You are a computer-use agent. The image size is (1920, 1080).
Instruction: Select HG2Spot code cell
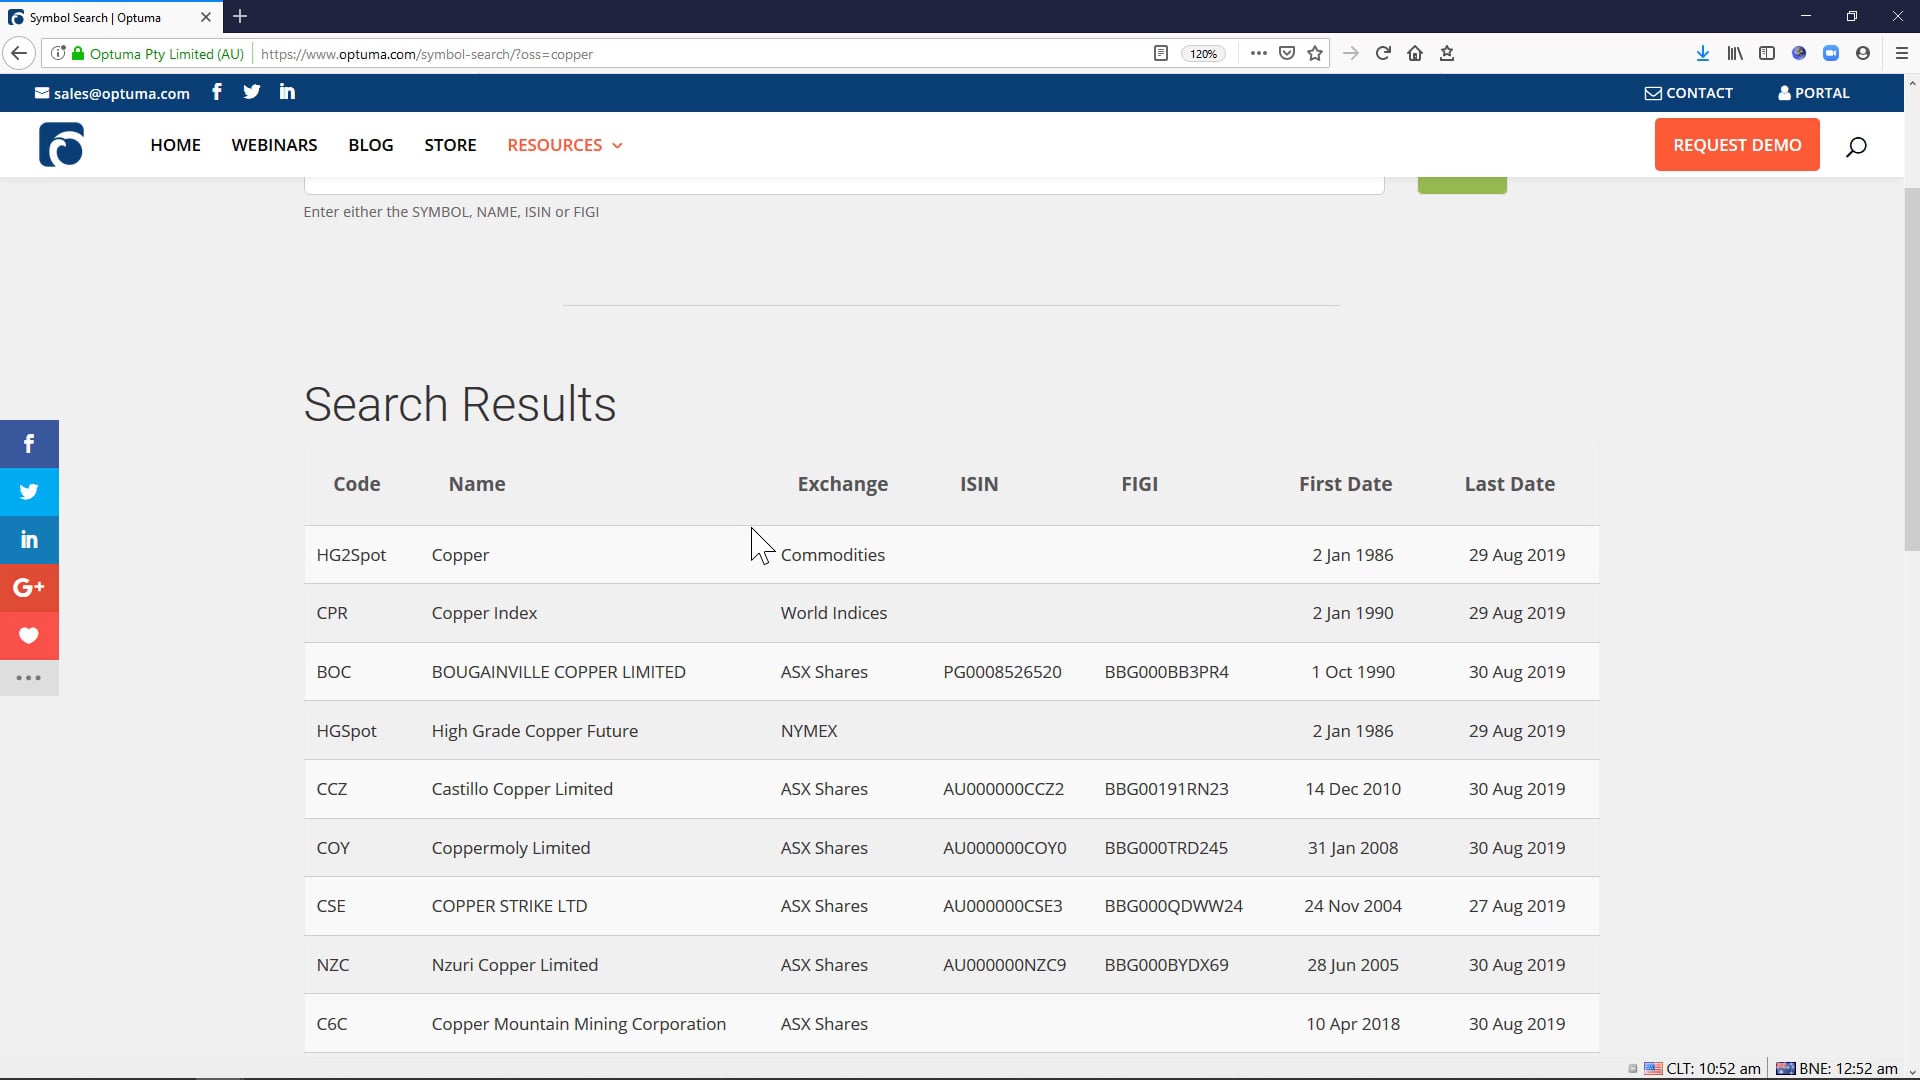click(351, 555)
